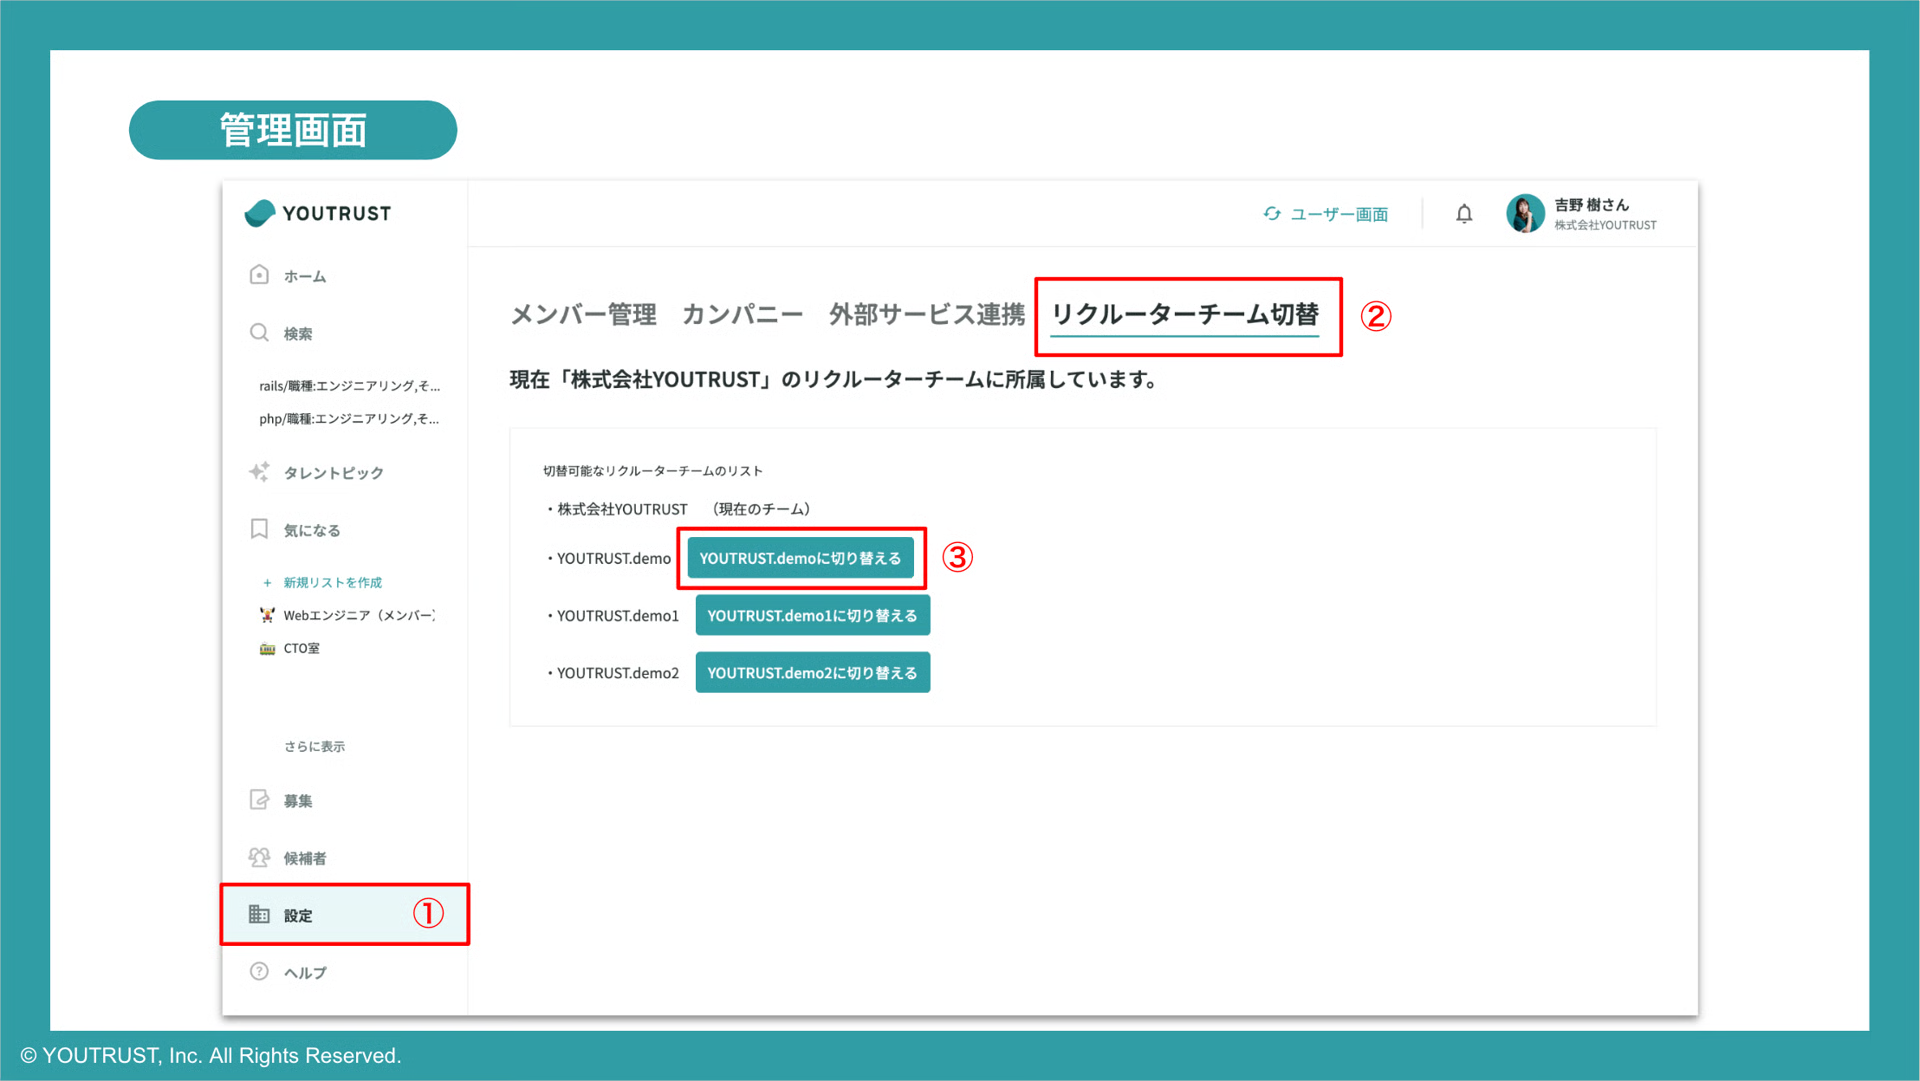Click the plus icon for 新規リストを作成
The height and width of the screenshot is (1081, 1920).
click(267, 583)
